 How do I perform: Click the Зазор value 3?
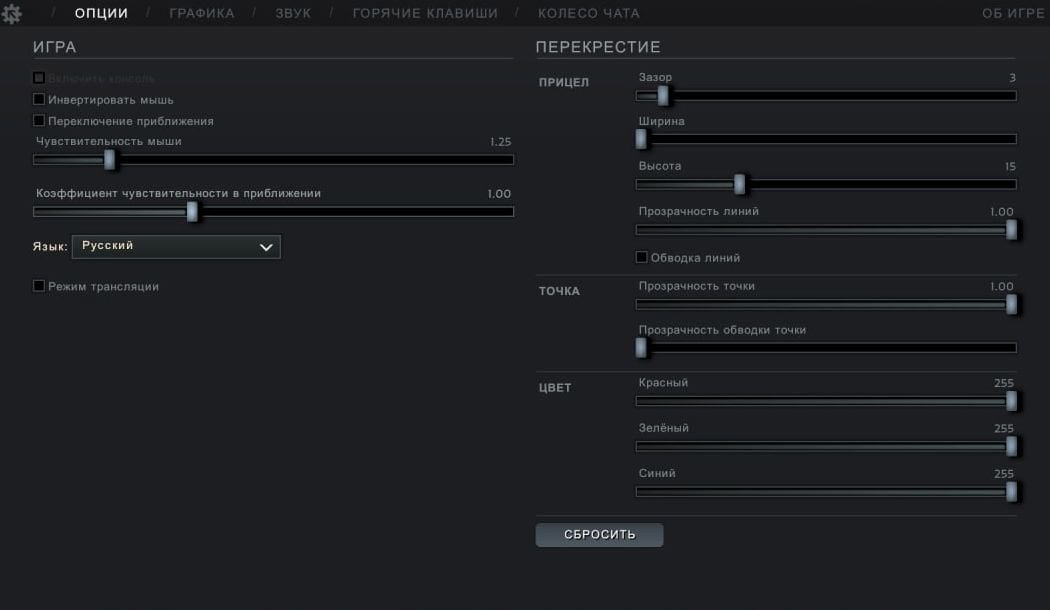tap(1012, 78)
